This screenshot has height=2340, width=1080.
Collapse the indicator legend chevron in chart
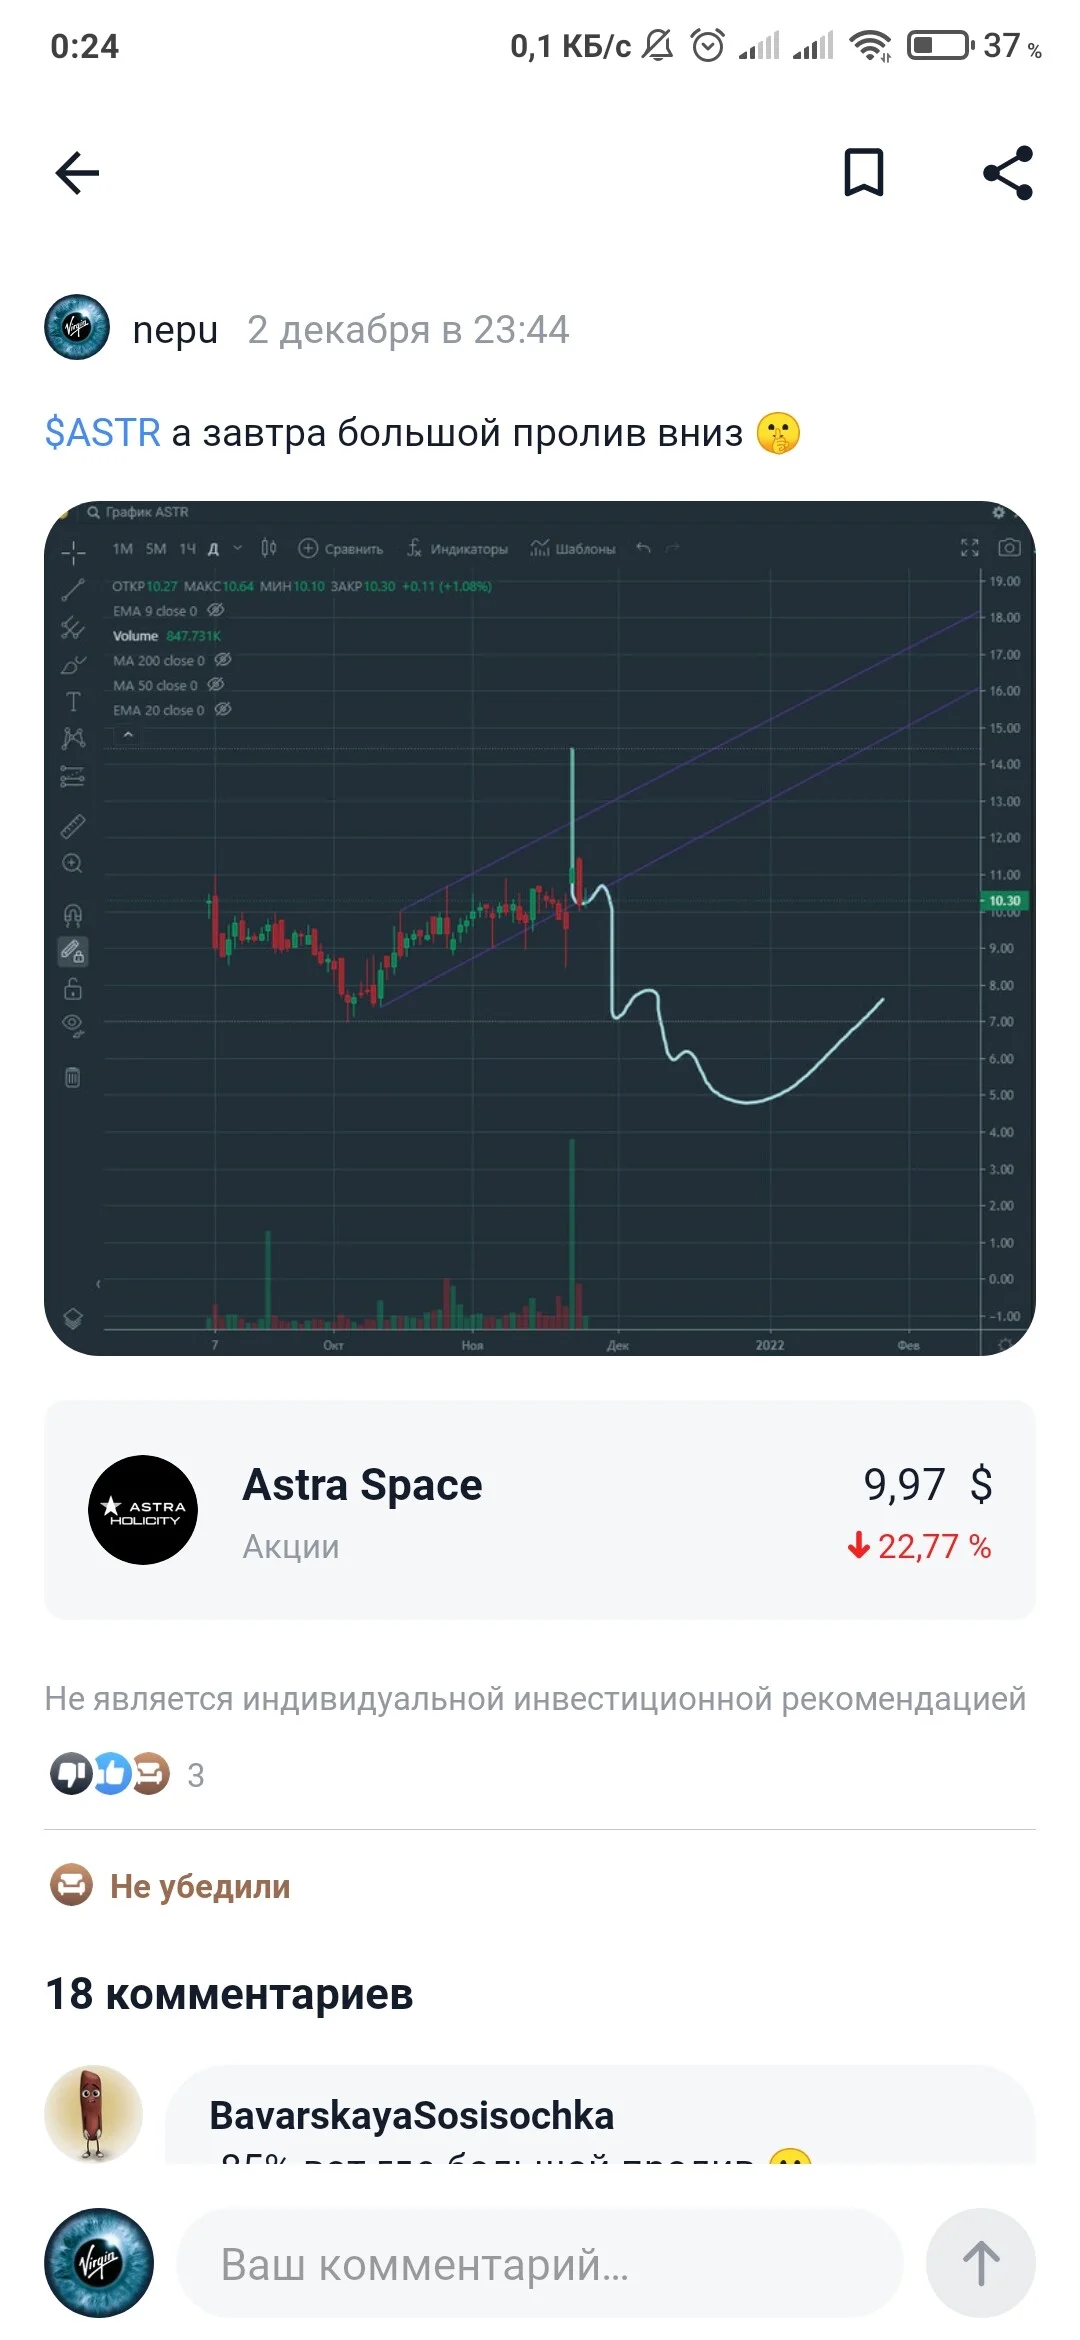(x=128, y=735)
